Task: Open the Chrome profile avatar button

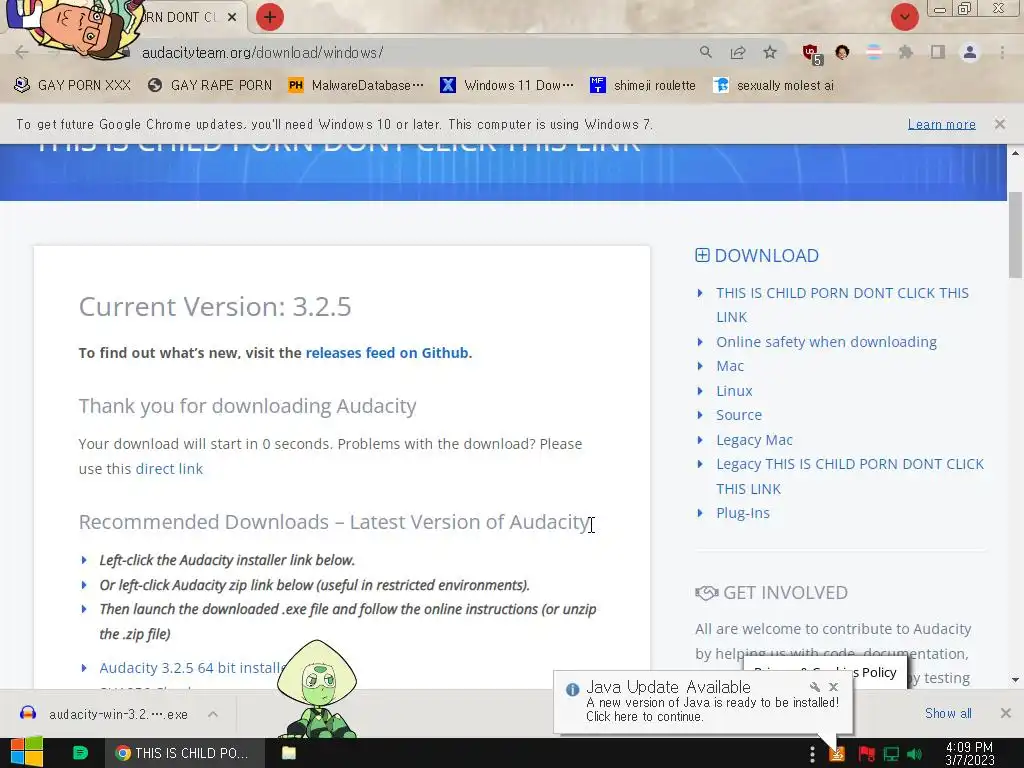Action: [970, 52]
